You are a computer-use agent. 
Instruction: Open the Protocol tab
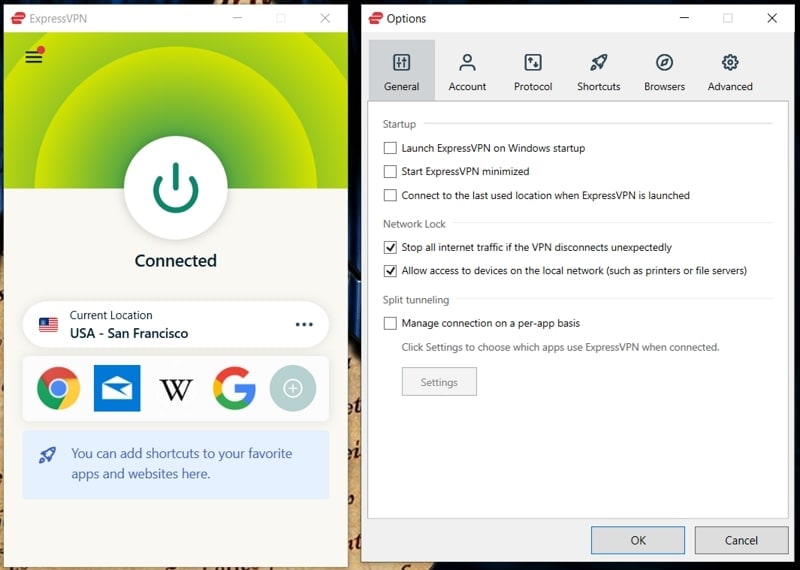click(x=533, y=70)
